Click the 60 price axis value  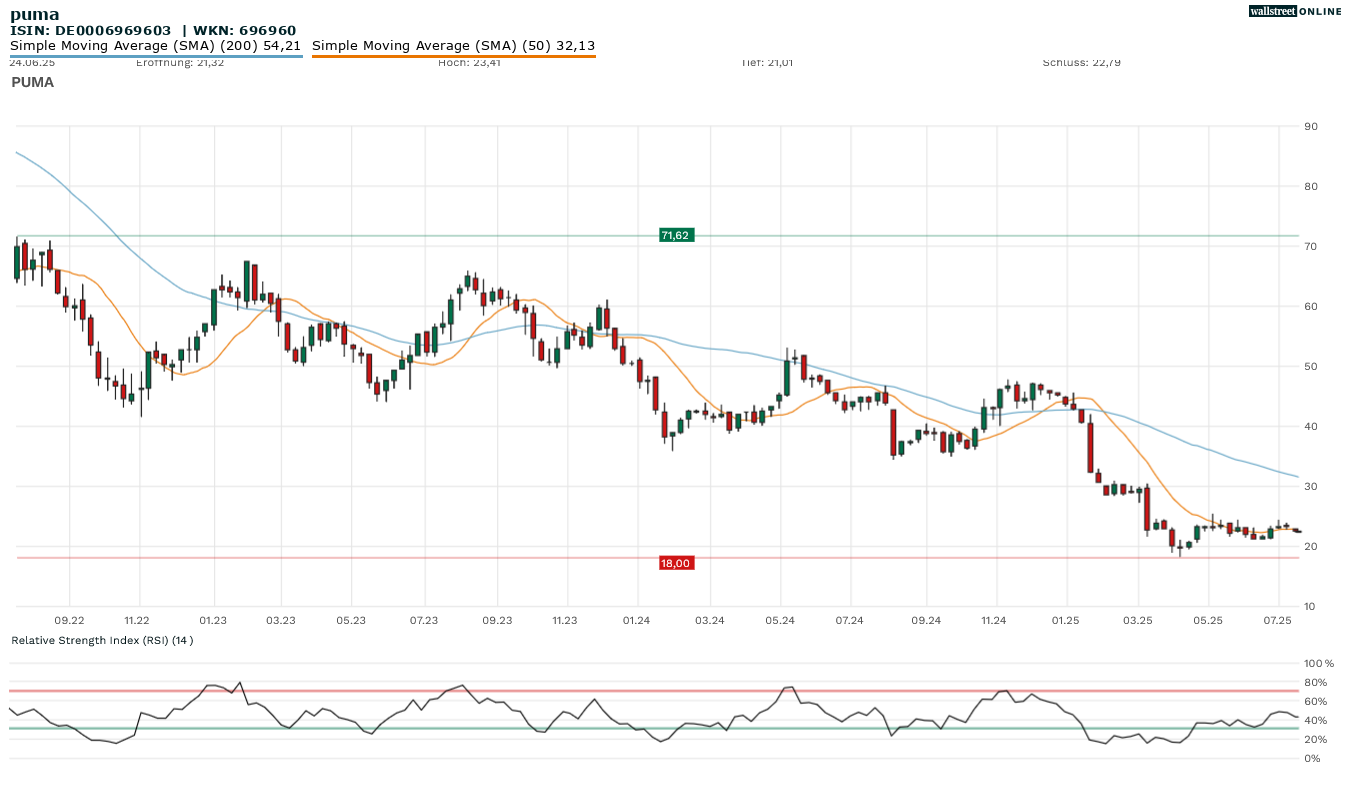[x=1310, y=306]
